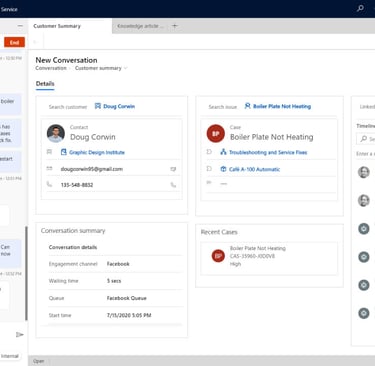Click the Facebook Queue value
Screen dimensions: 375x366
click(x=127, y=298)
